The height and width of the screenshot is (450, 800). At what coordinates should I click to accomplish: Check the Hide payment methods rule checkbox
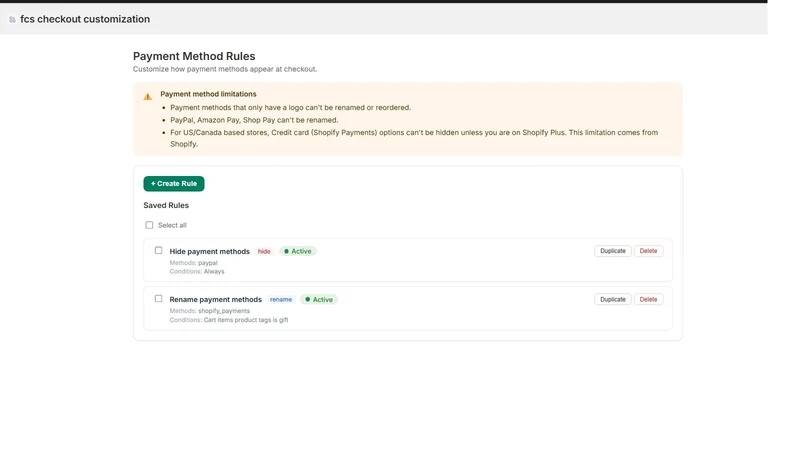pyautogui.click(x=159, y=251)
